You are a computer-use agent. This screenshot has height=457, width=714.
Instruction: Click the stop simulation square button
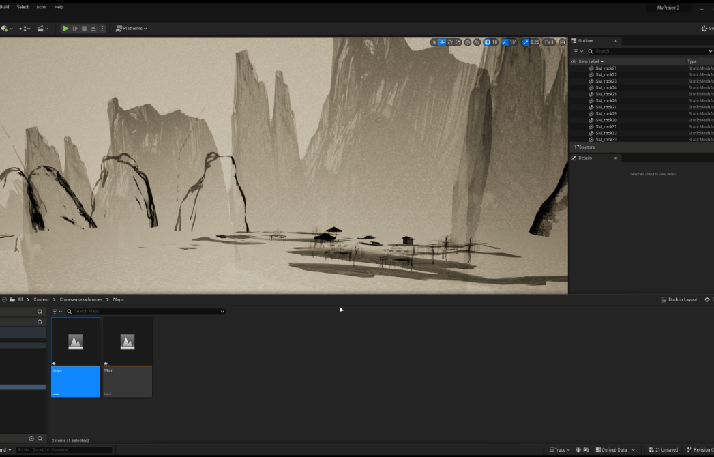pyautogui.click(x=84, y=28)
